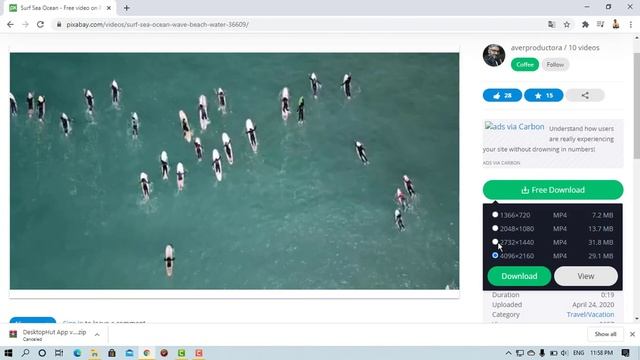Click the share icon button

[x=585, y=96]
